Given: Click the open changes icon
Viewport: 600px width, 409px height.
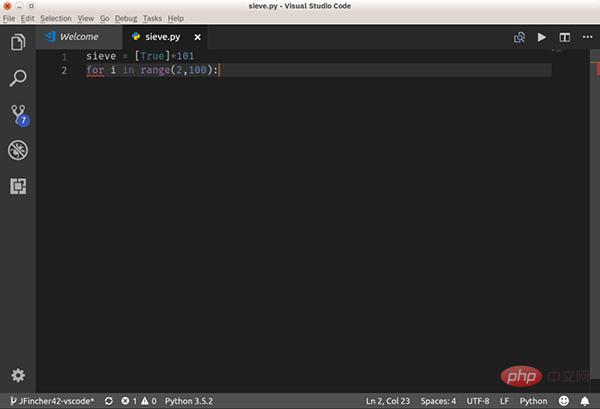Looking at the screenshot, I should point(519,37).
